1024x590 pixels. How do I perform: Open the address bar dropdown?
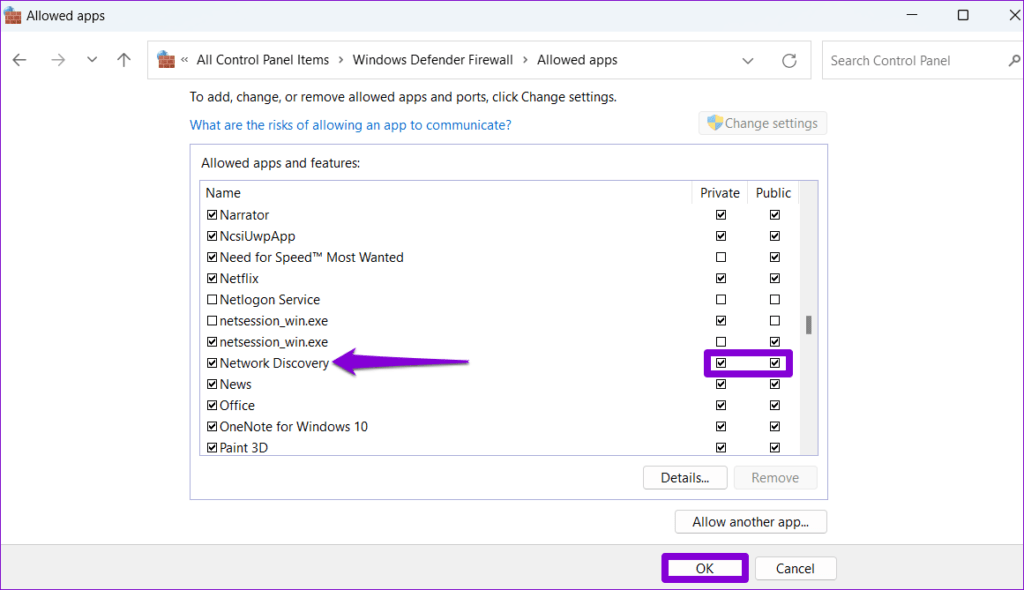[748, 60]
